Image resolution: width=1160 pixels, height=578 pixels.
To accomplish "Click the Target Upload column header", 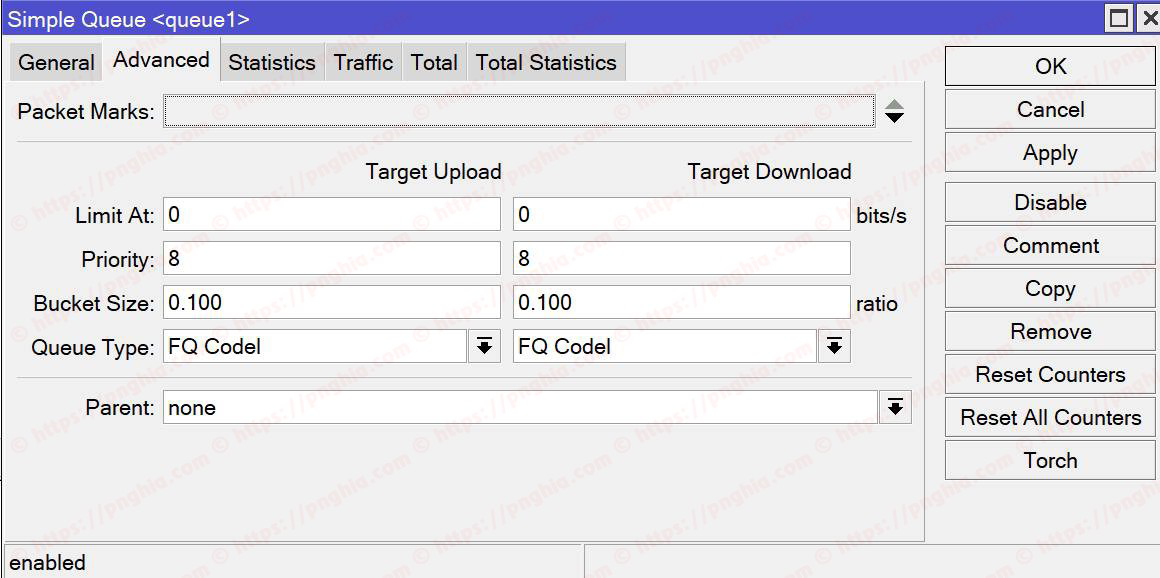I will (x=434, y=172).
